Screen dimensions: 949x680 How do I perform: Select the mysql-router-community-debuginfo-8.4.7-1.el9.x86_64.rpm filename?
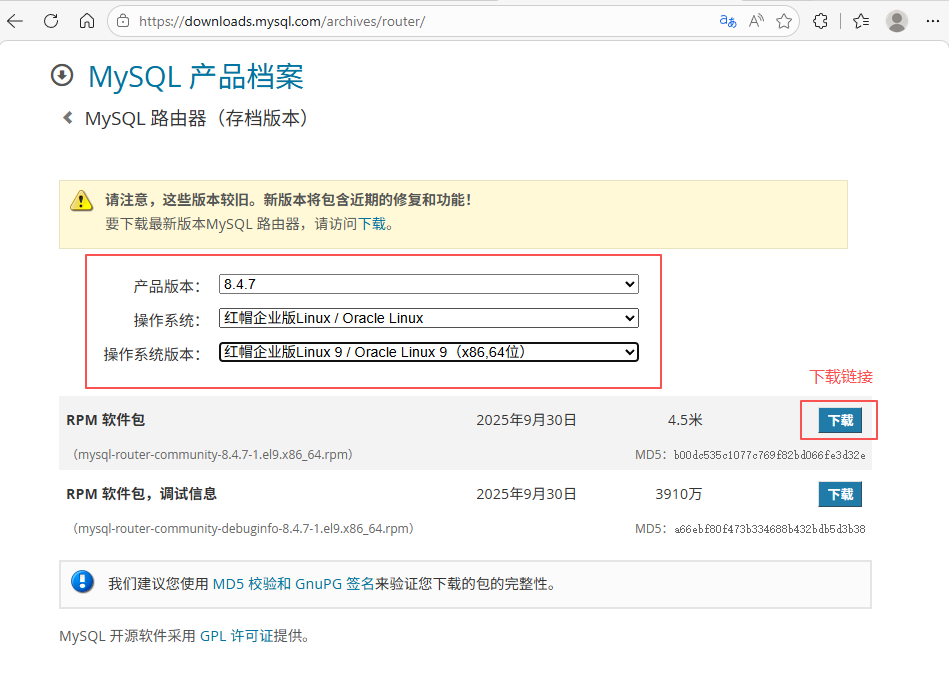pyautogui.click(x=243, y=529)
